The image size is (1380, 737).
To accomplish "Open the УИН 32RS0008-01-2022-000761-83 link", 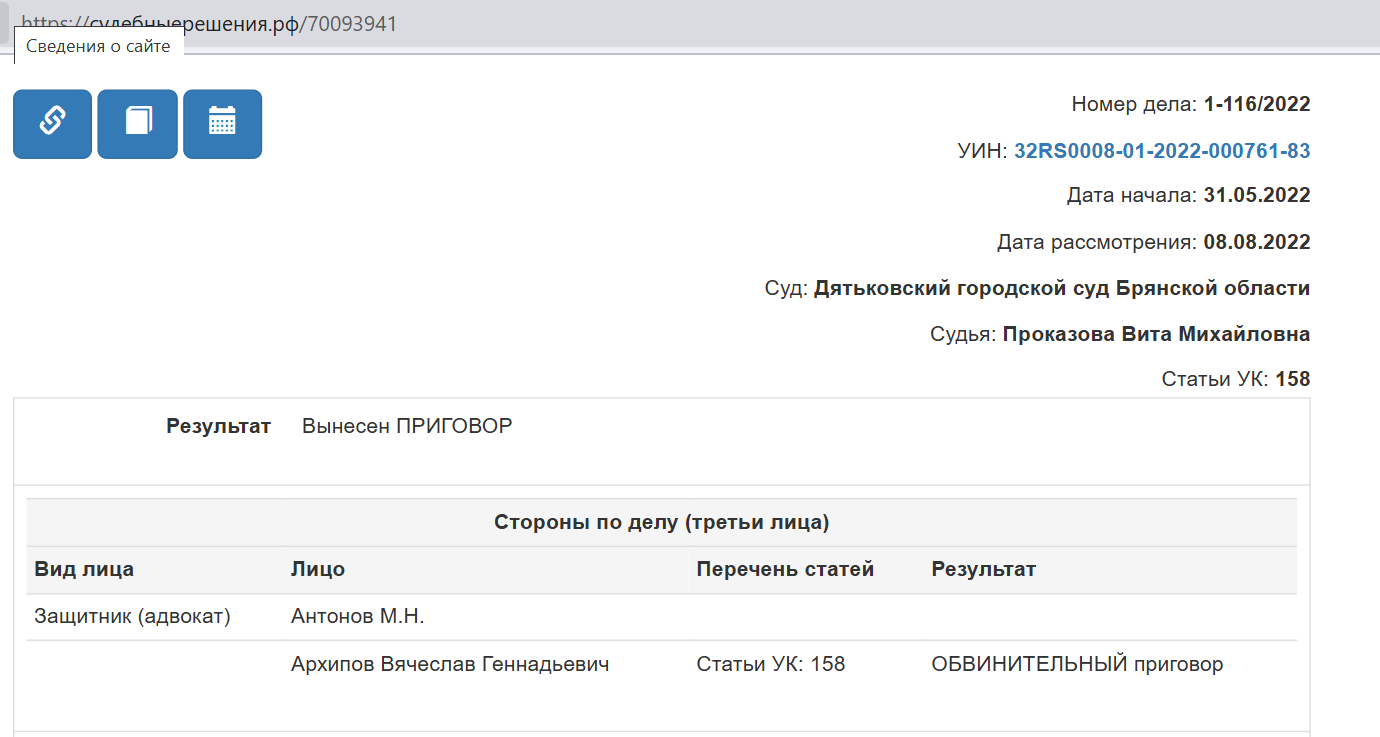I will (x=1162, y=151).
